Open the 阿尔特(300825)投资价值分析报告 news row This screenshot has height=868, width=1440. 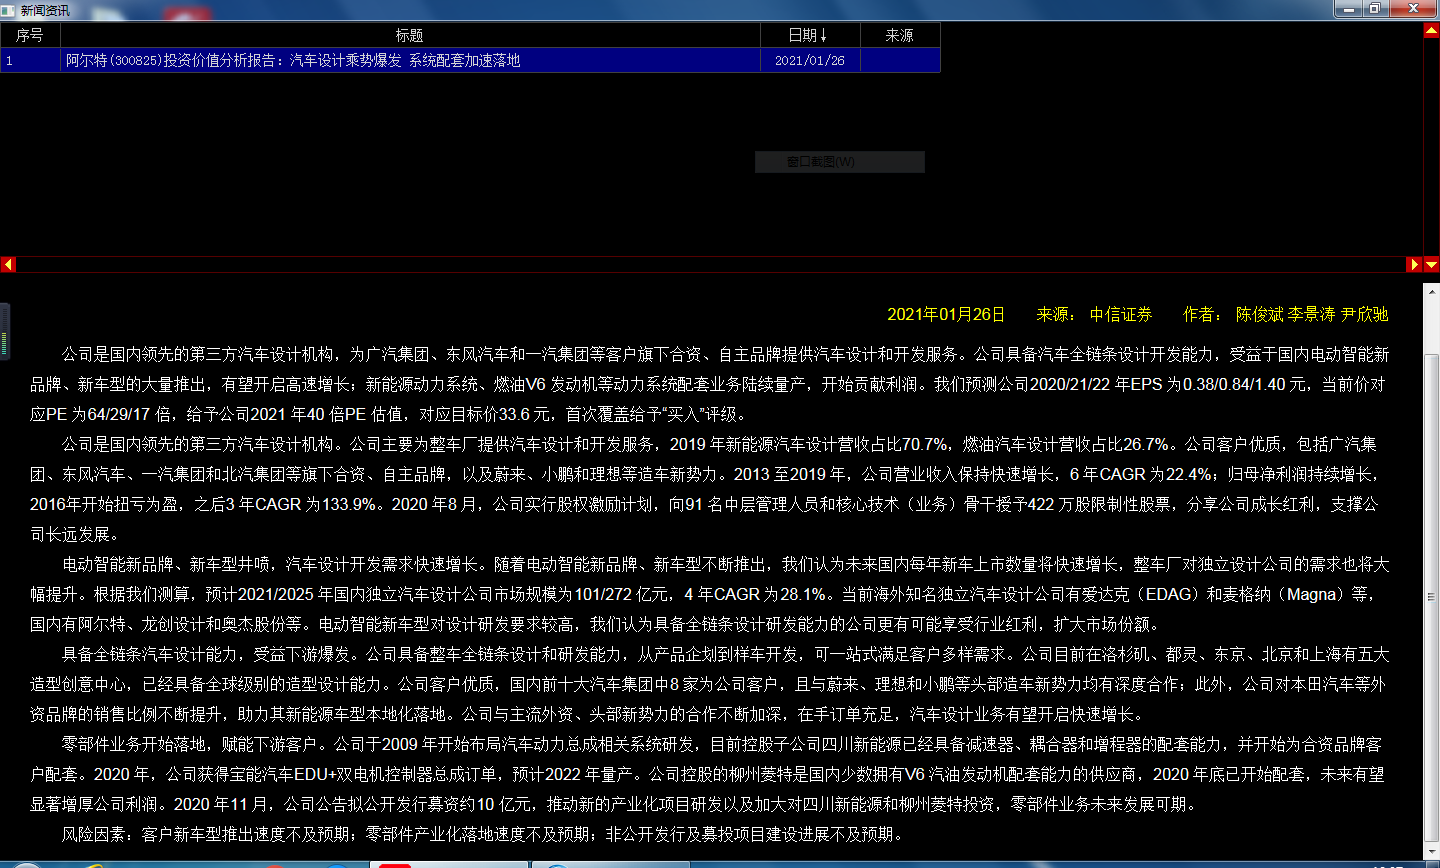(x=470, y=60)
